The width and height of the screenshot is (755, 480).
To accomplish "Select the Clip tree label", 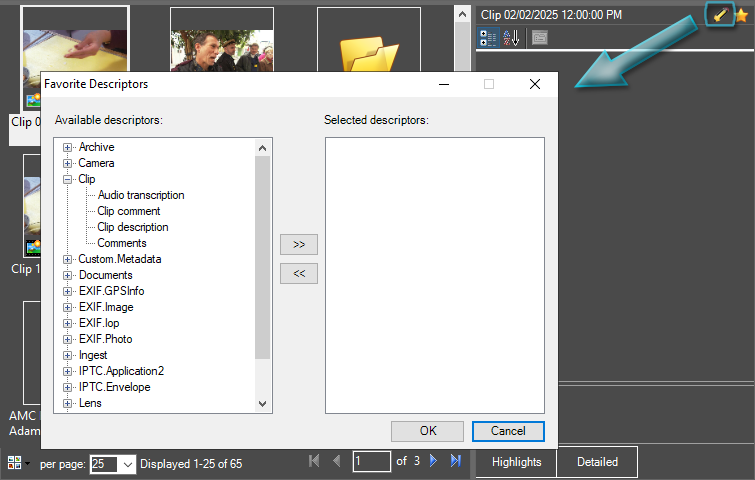I will point(87,179).
